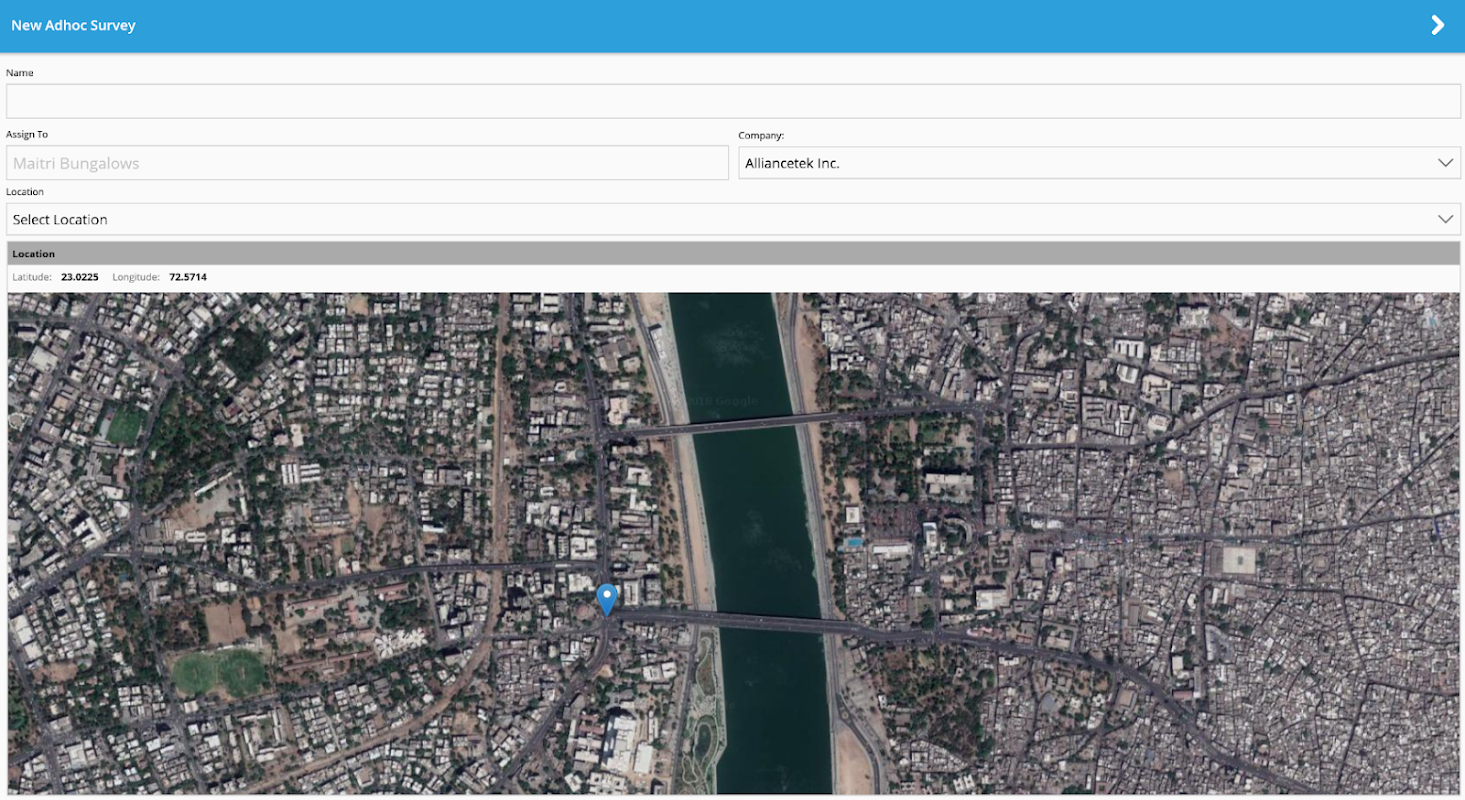The width and height of the screenshot is (1465, 800).
Task: Focus the Name input field
Action: (x=732, y=101)
